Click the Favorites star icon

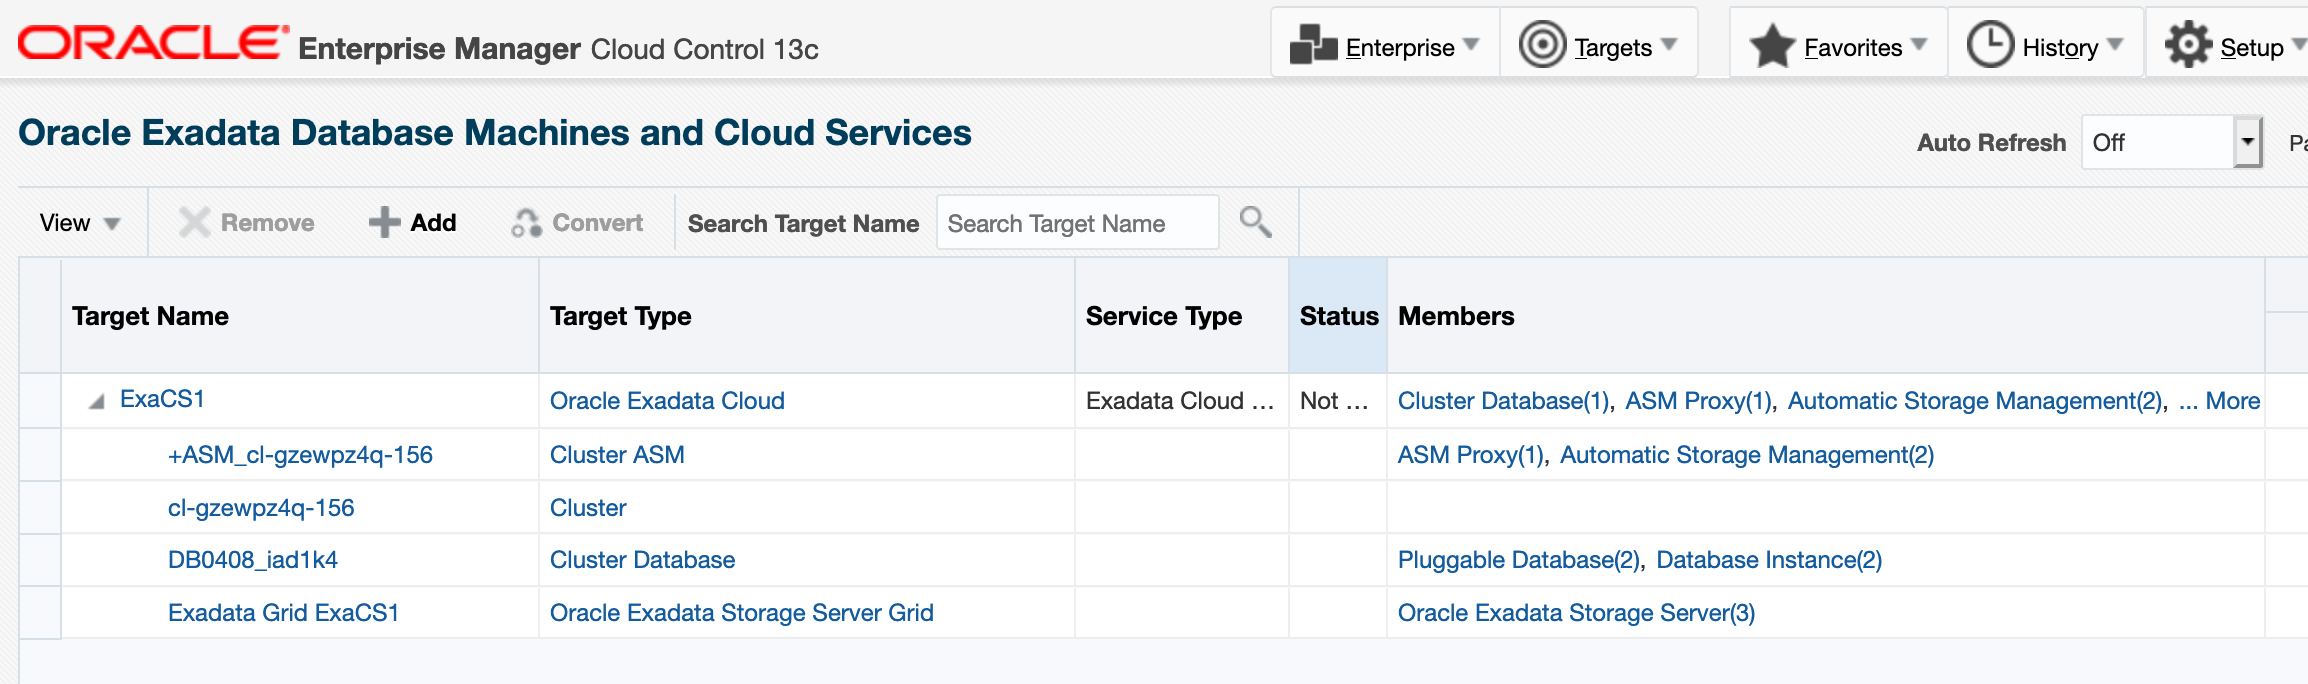[1773, 46]
